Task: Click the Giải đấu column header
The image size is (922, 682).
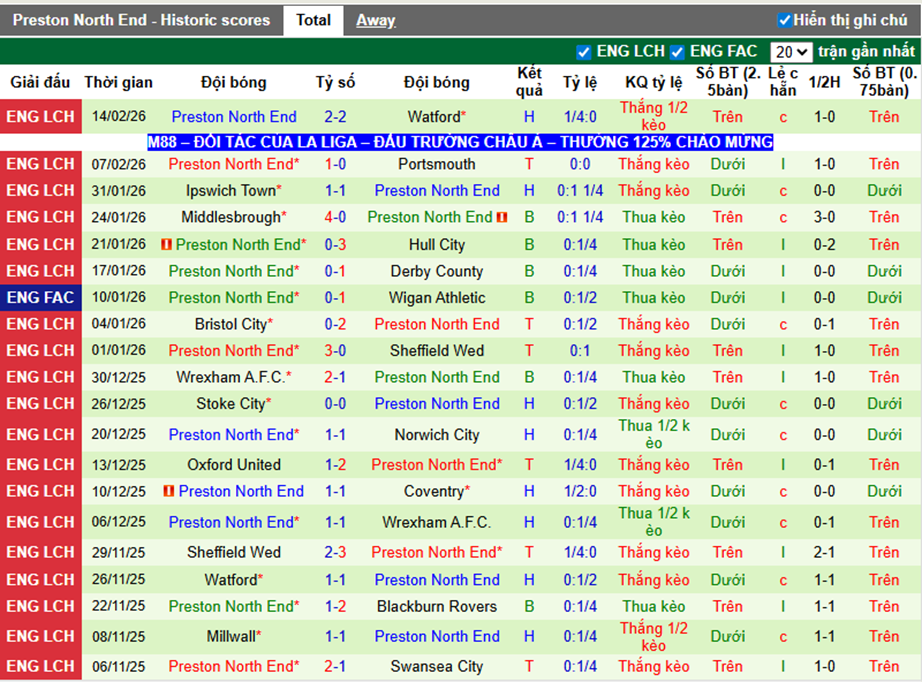Action: click(40, 82)
